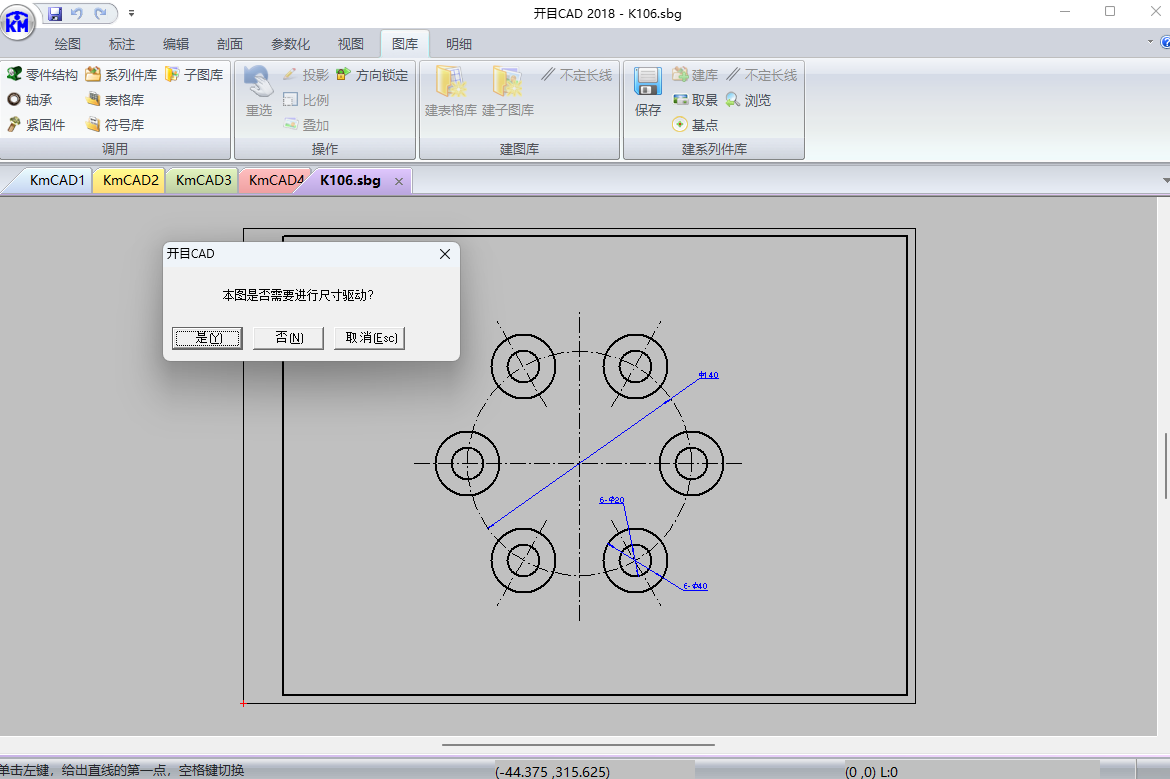Open the KmCAD3 document tab
The height and width of the screenshot is (779, 1170).
202,180
